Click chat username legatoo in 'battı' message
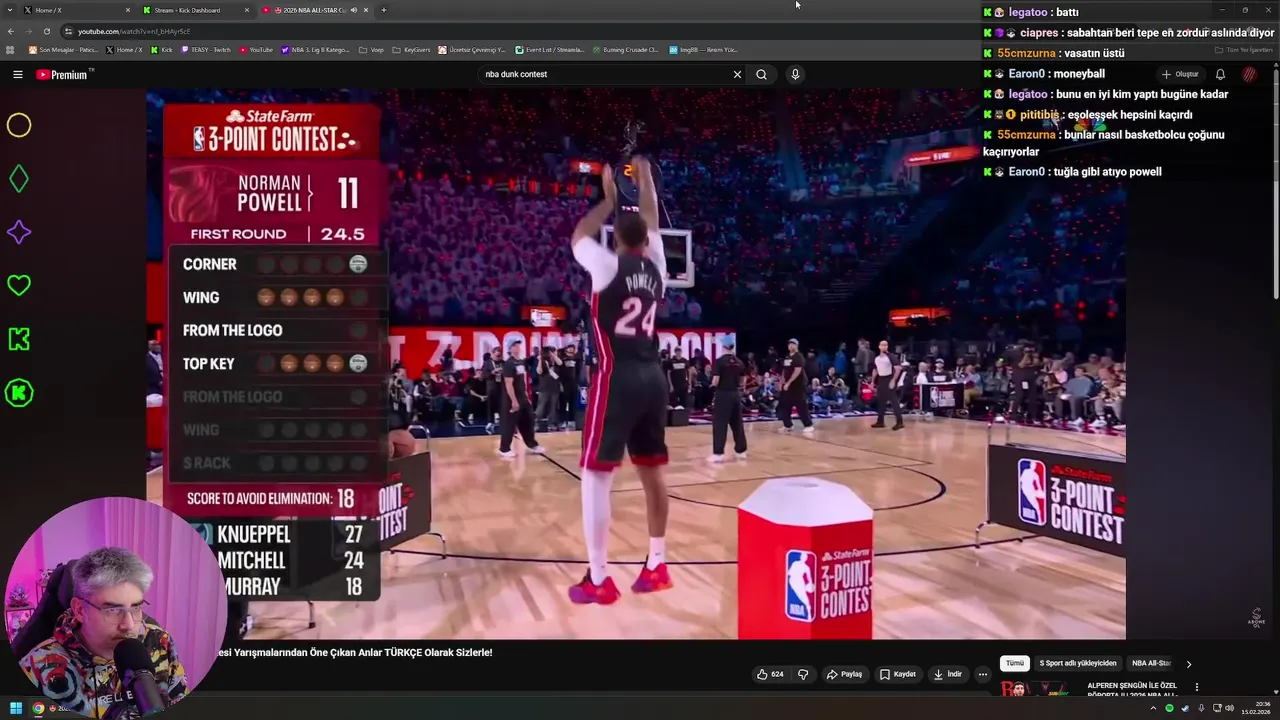The width and height of the screenshot is (1280, 720). pos(1027,12)
